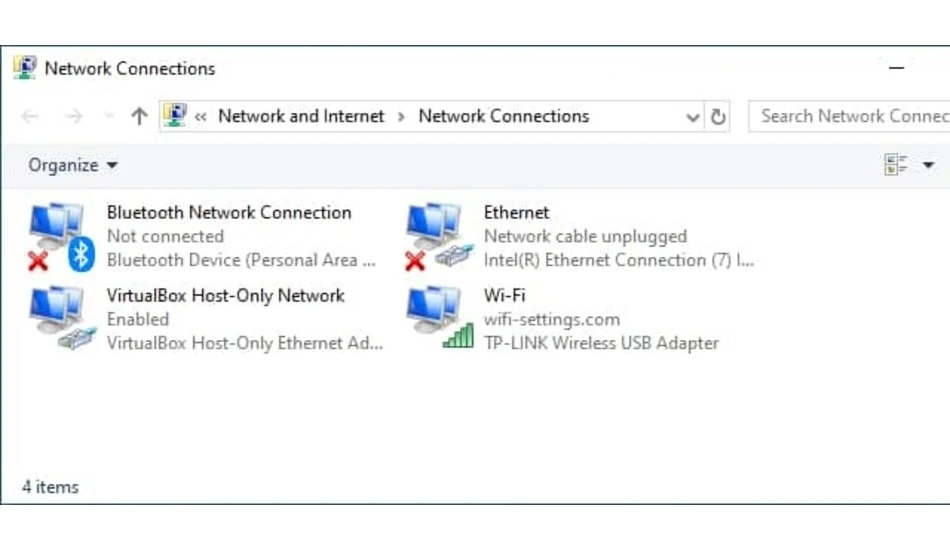The image size is (950, 550).
Task: Click the control panel icon in address bar
Action: tap(175, 116)
